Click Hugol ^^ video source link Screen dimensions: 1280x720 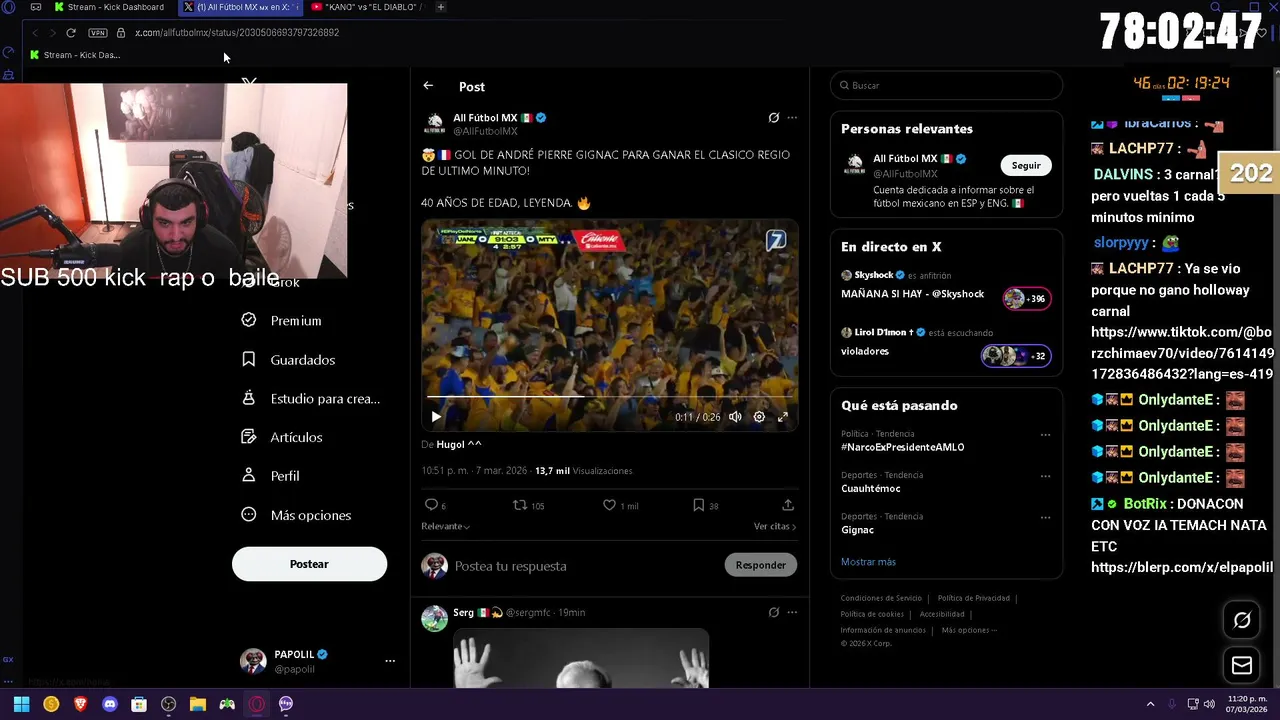(459, 445)
